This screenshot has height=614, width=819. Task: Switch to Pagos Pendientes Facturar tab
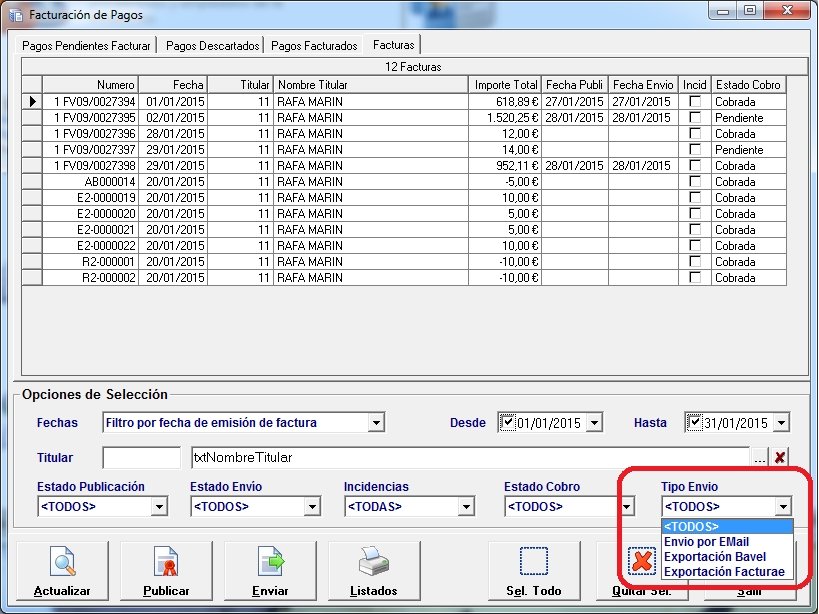click(x=86, y=46)
